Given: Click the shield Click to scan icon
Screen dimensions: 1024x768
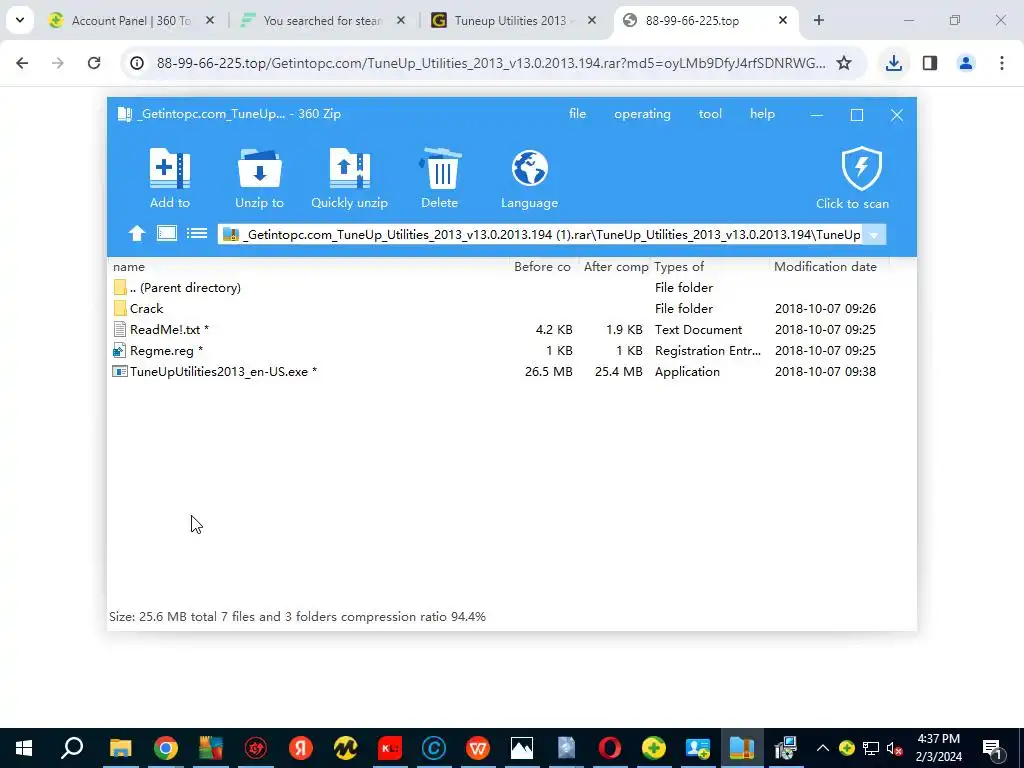Looking at the screenshot, I should 861,168.
